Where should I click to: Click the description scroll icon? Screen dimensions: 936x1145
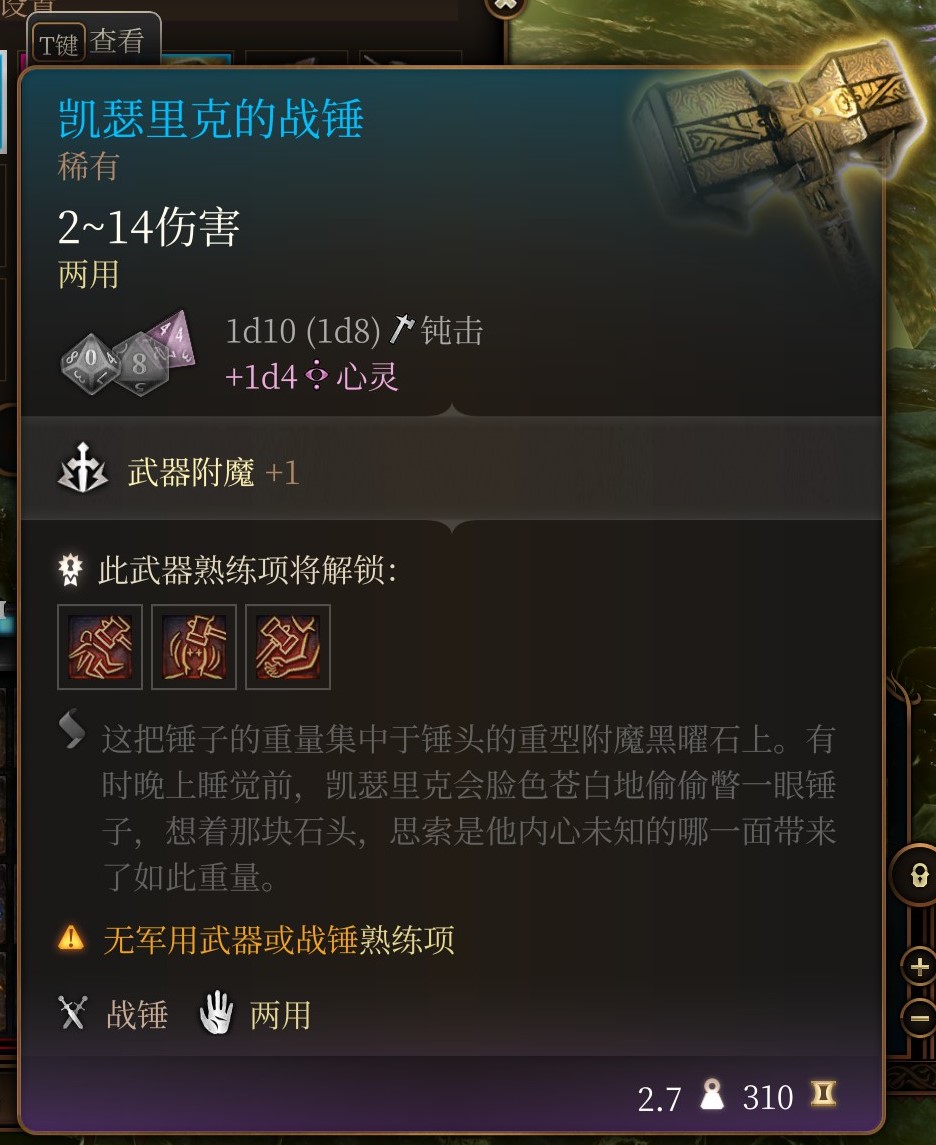pyautogui.click(x=72, y=729)
